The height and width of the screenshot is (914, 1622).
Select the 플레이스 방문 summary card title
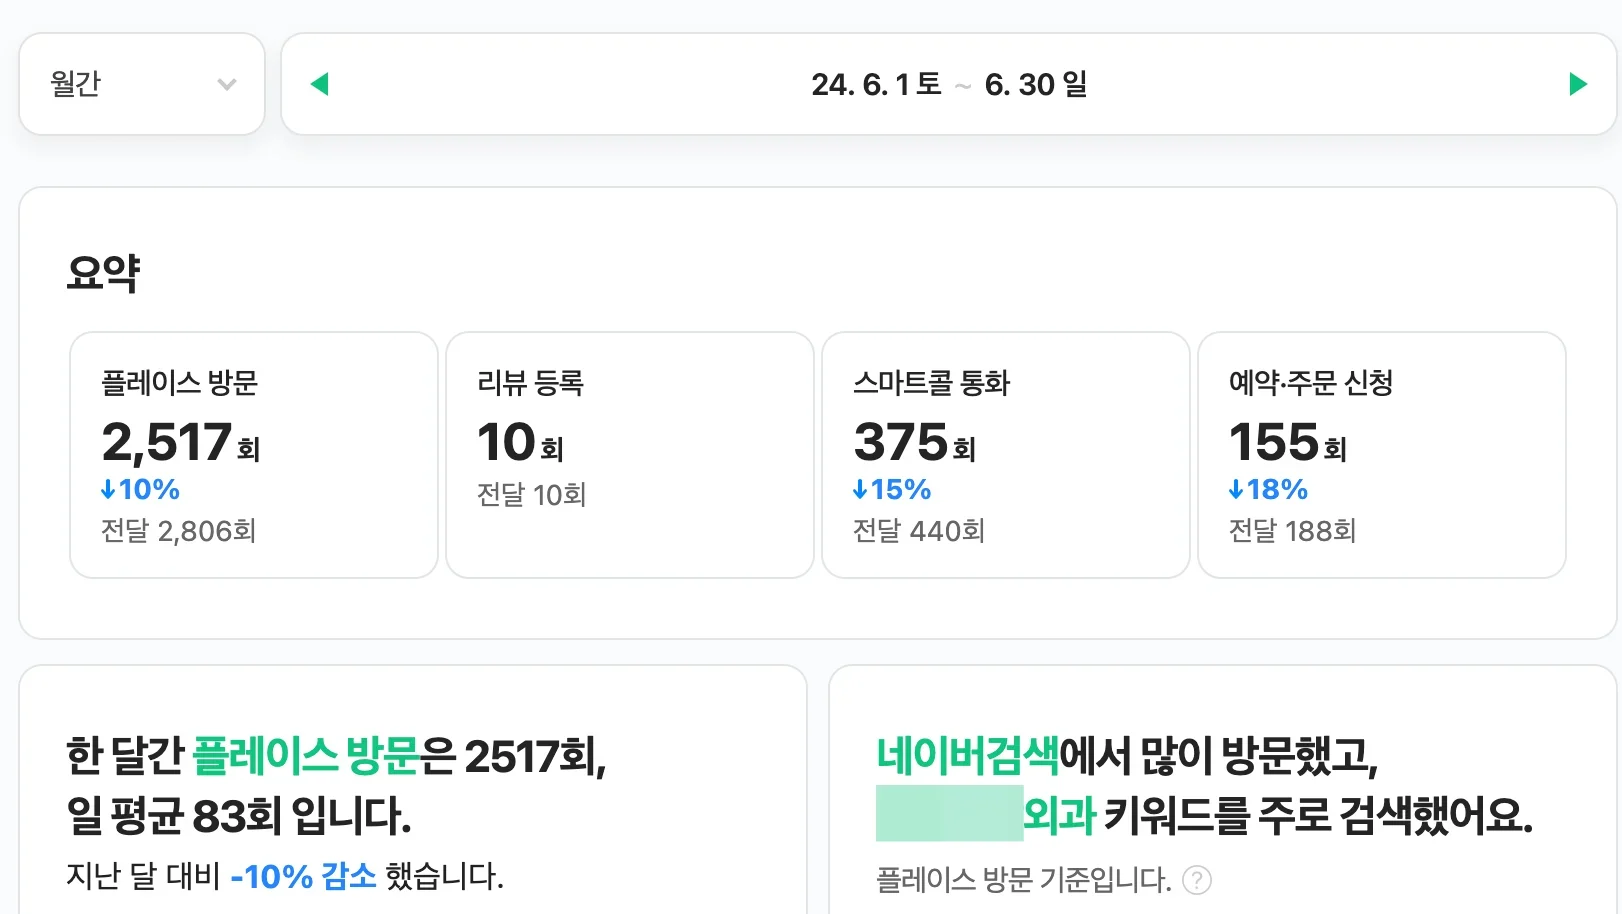pyautogui.click(x=180, y=383)
